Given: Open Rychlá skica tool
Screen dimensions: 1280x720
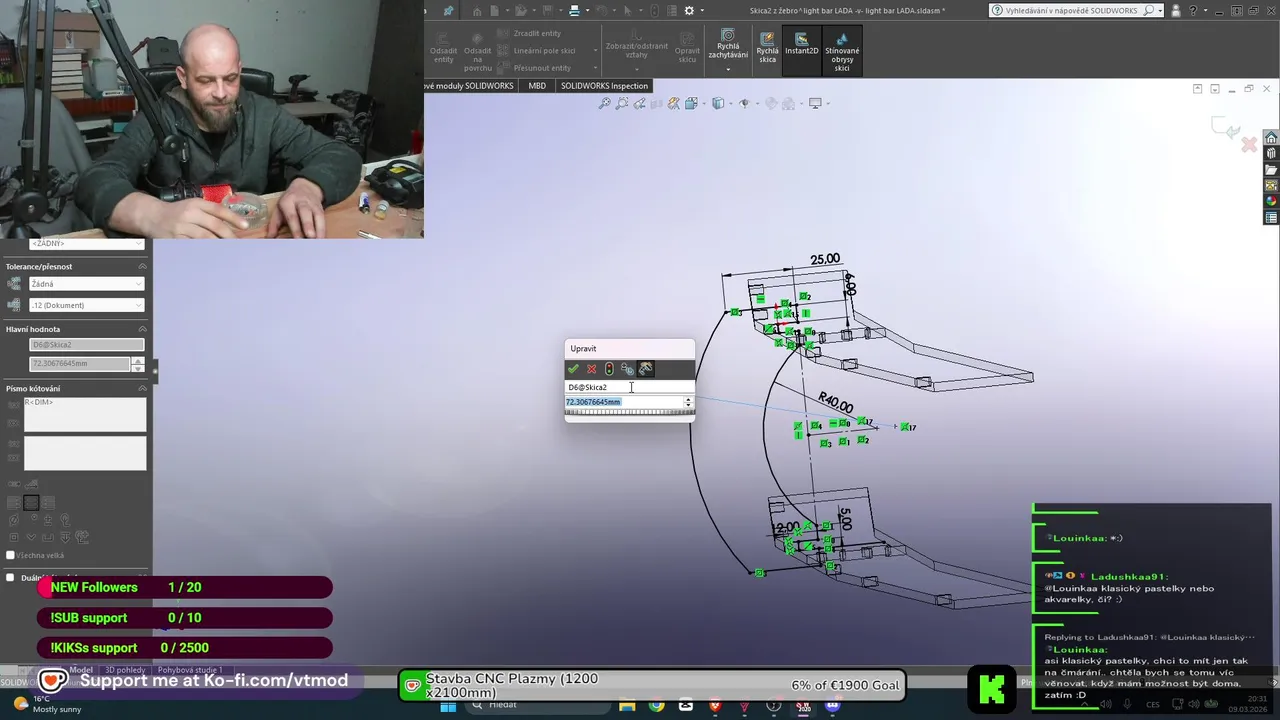Looking at the screenshot, I should click(767, 47).
